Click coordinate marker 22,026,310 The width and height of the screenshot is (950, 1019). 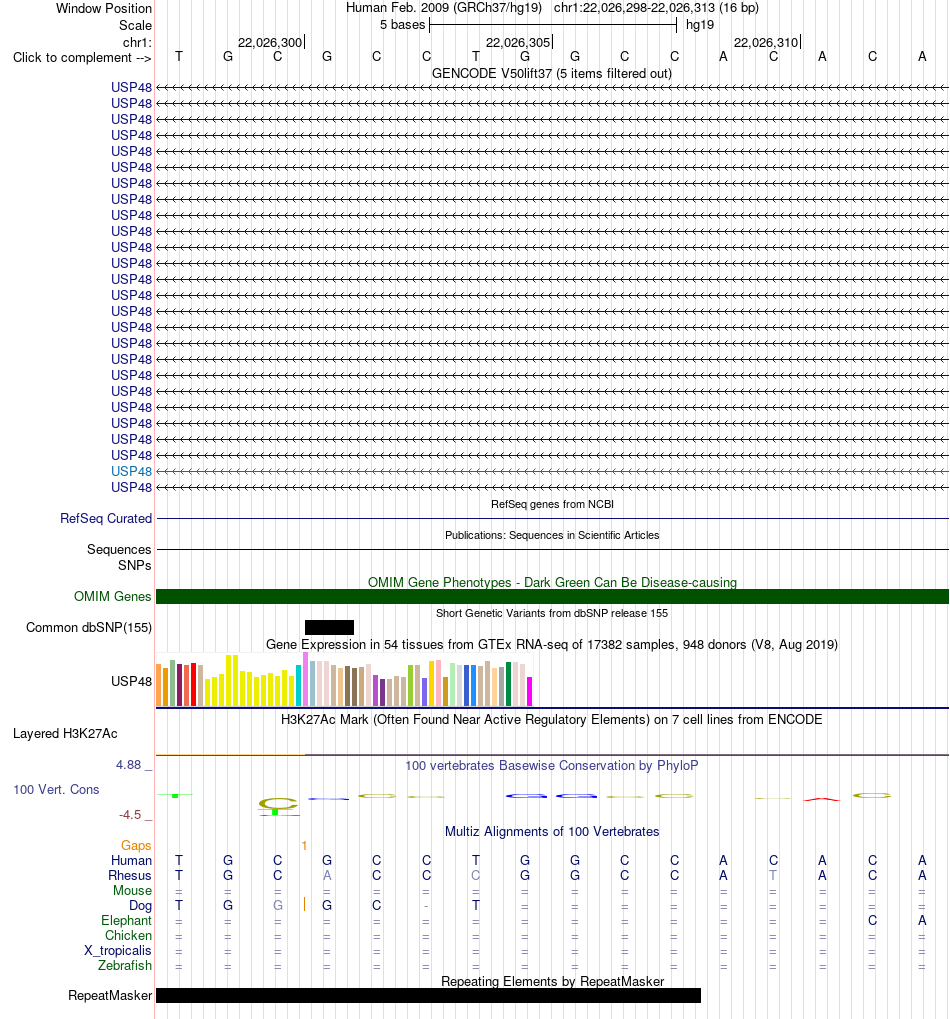[766, 43]
